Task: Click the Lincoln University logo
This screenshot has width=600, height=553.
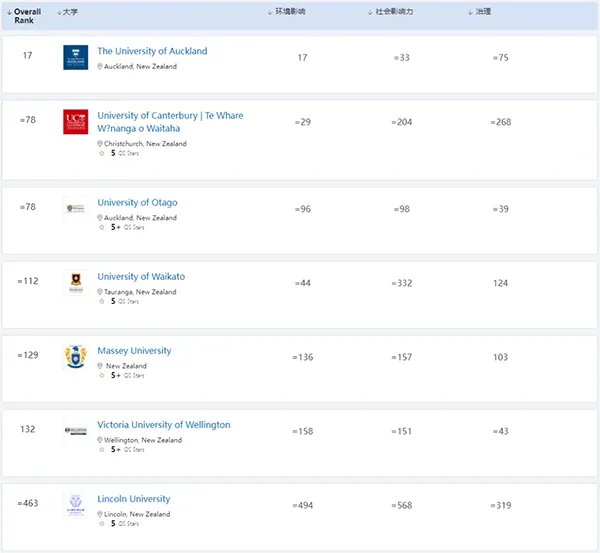Action: (x=75, y=505)
